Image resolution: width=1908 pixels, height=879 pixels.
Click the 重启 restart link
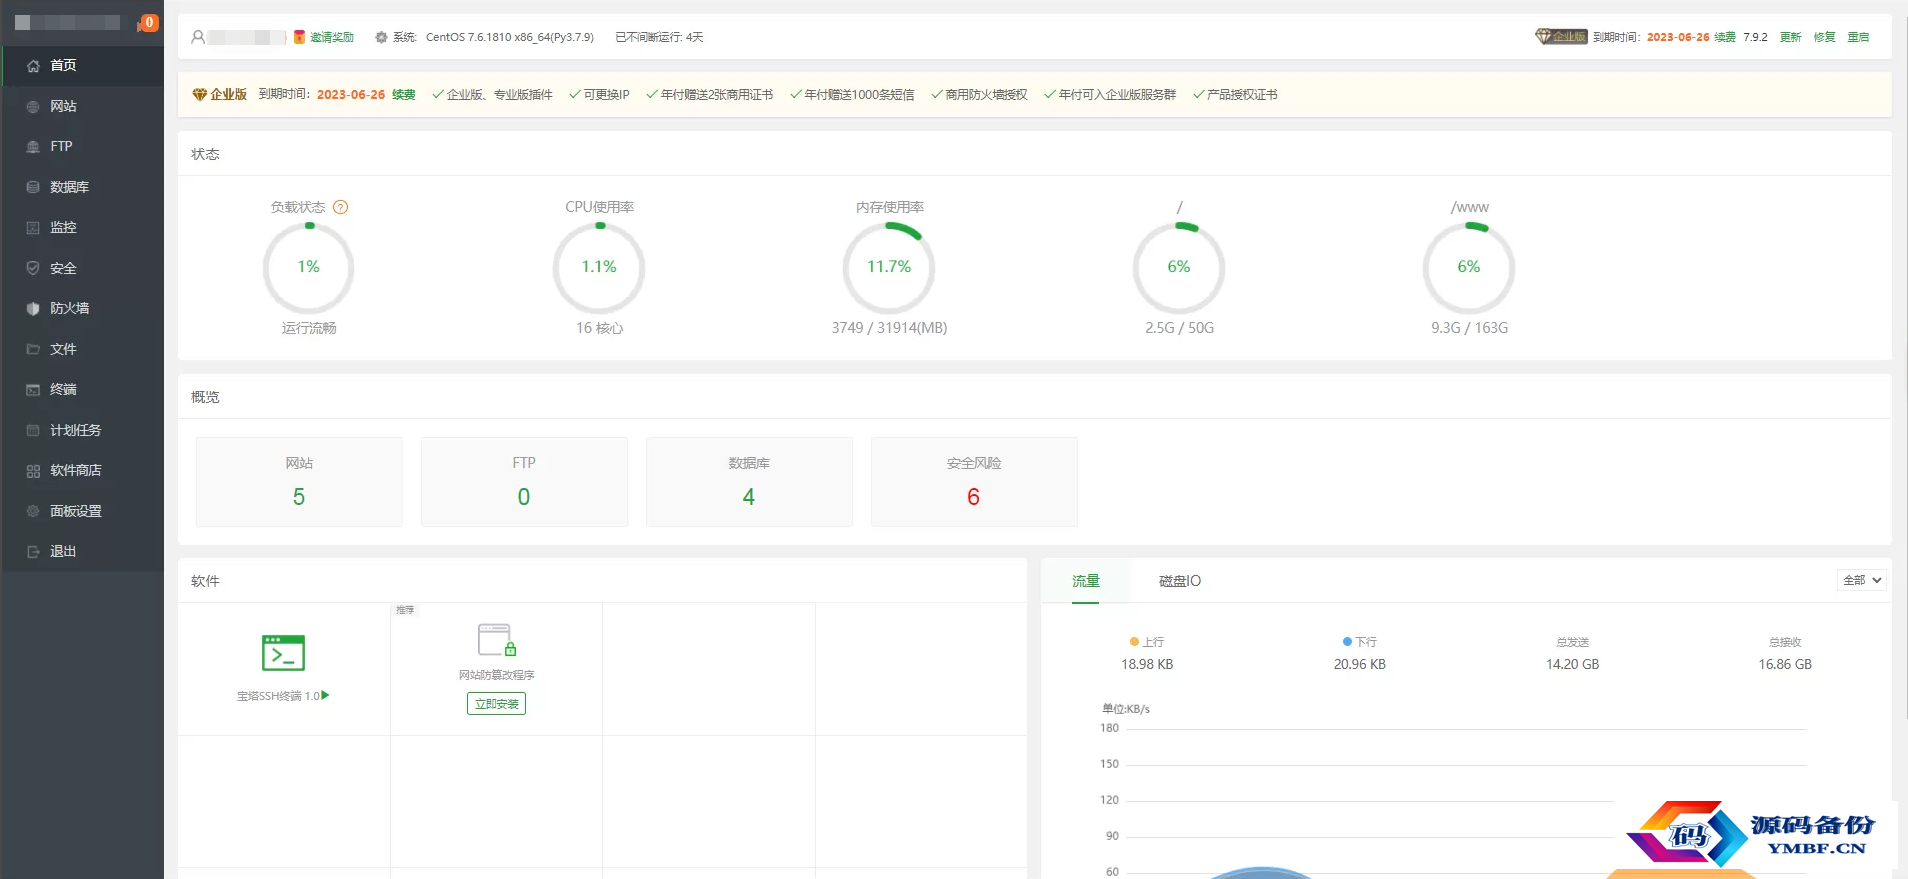pyautogui.click(x=1859, y=37)
